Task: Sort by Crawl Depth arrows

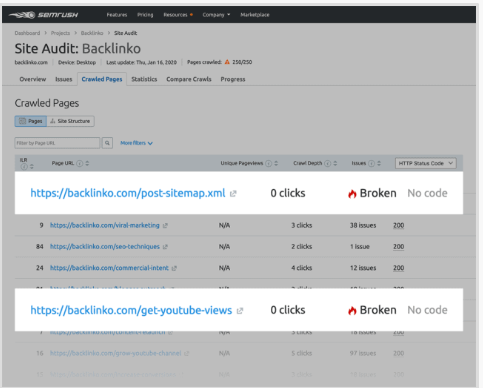Action: [335, 163]
